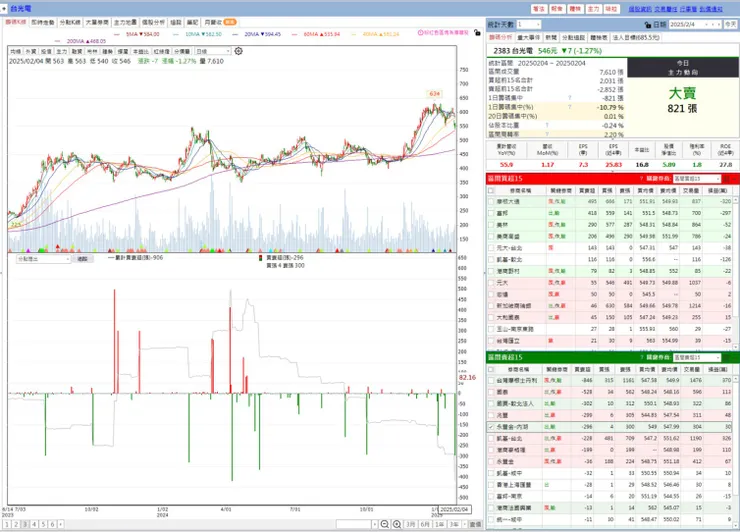Open the 個股資訊 link
The image size is (740, 532).
tap(640, 9)
